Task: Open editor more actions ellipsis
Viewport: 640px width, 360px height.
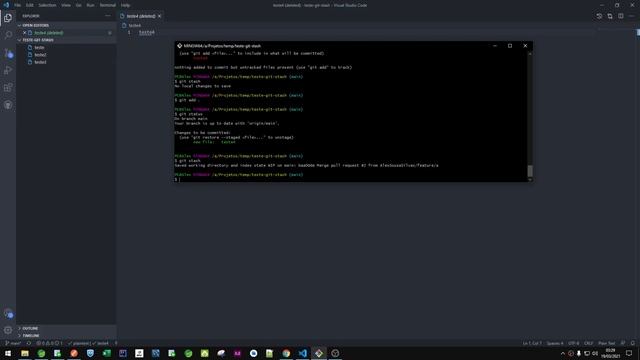Action: coord(631,16)
